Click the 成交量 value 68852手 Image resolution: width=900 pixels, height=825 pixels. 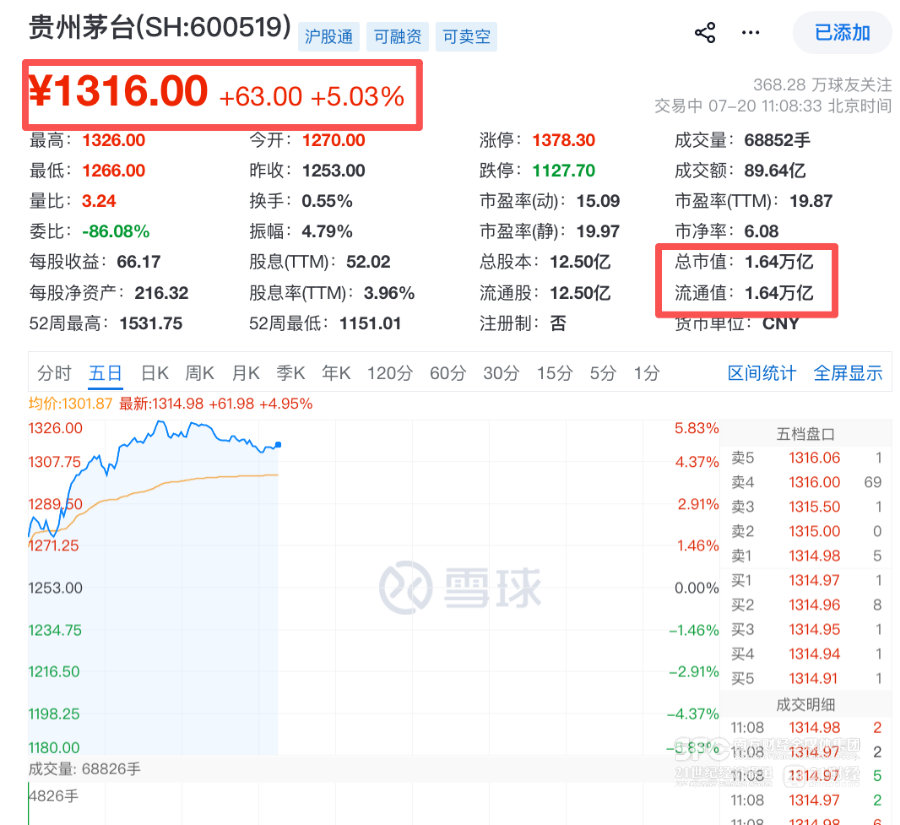coord(777,140)
